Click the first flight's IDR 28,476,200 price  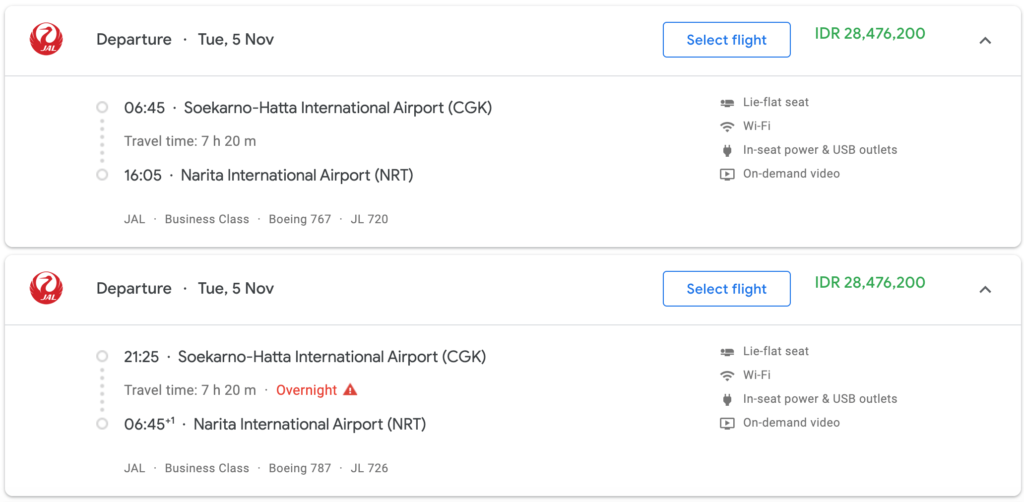(870, 33)
